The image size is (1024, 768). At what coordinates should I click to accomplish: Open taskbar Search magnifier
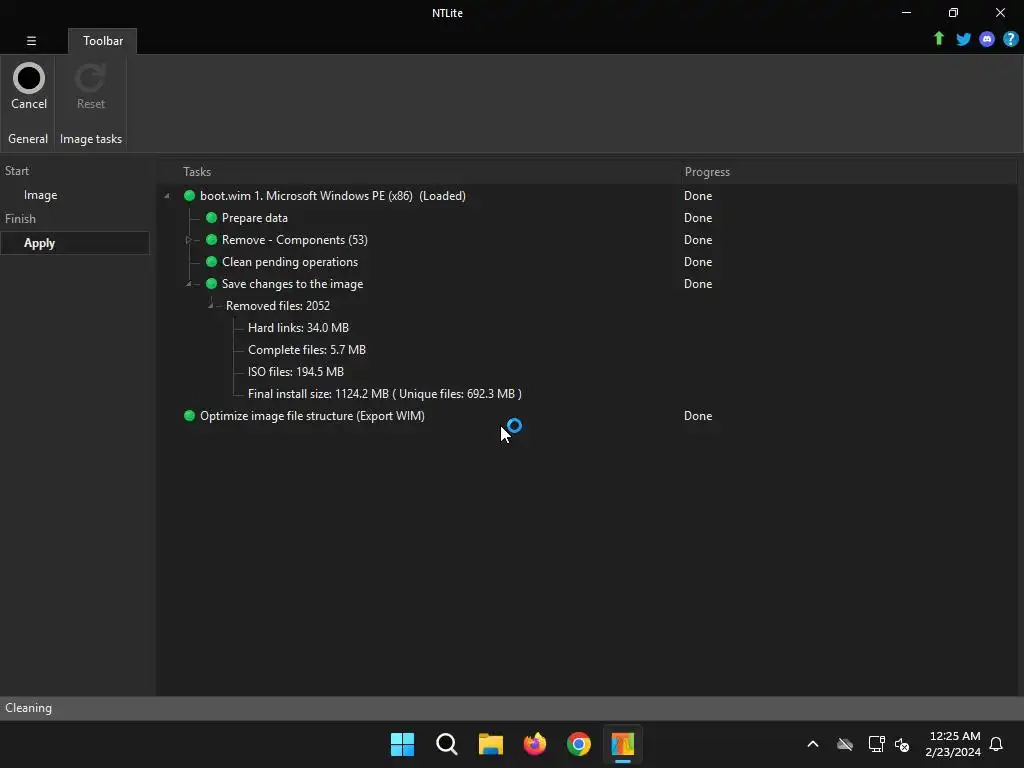[x=447, y=744]
